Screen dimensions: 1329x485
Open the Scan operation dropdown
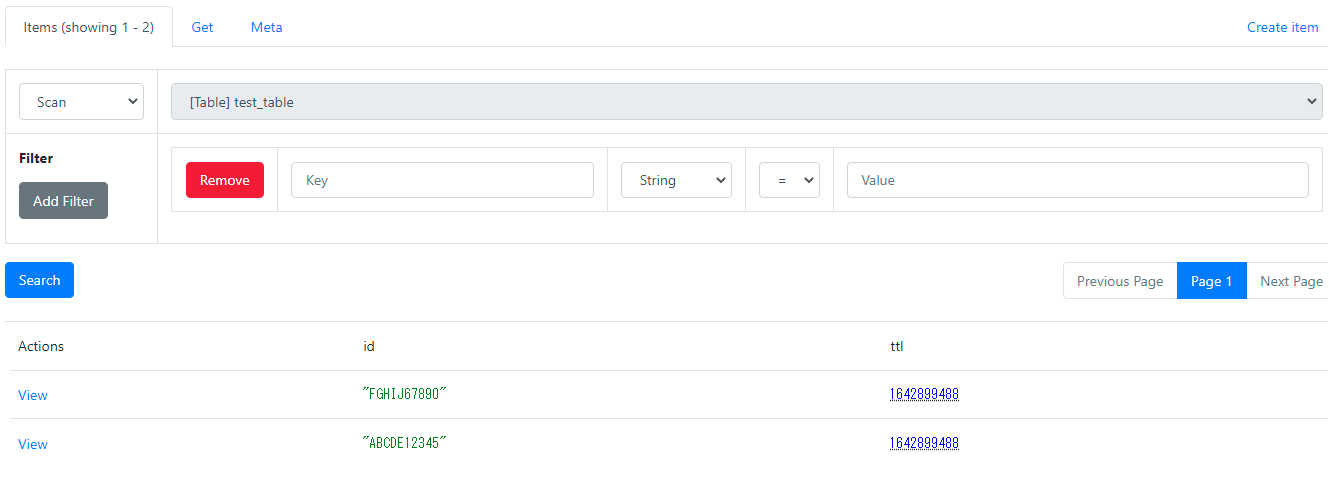tap(81, 102)
